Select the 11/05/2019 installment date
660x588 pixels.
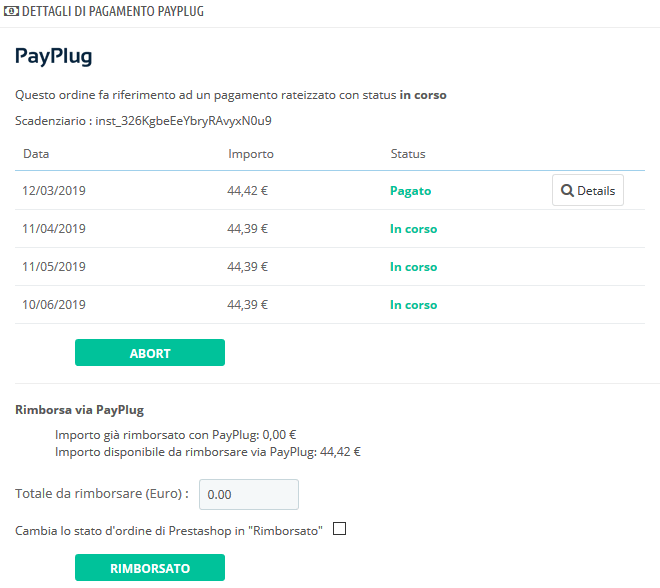coord(54,267)
